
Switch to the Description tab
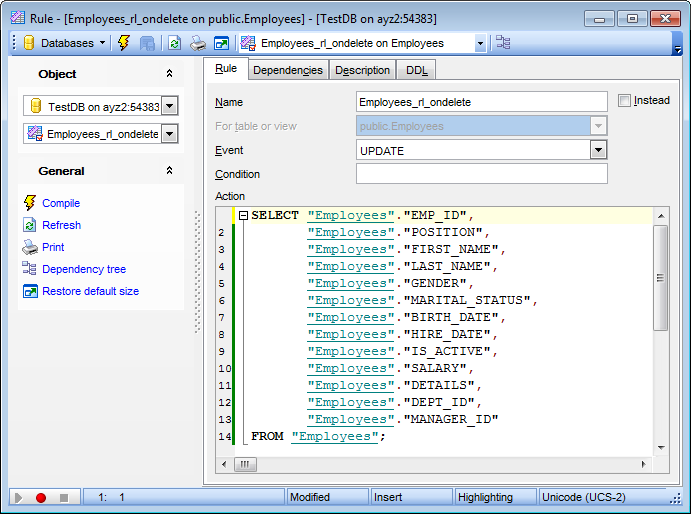(x=362, y=70)
